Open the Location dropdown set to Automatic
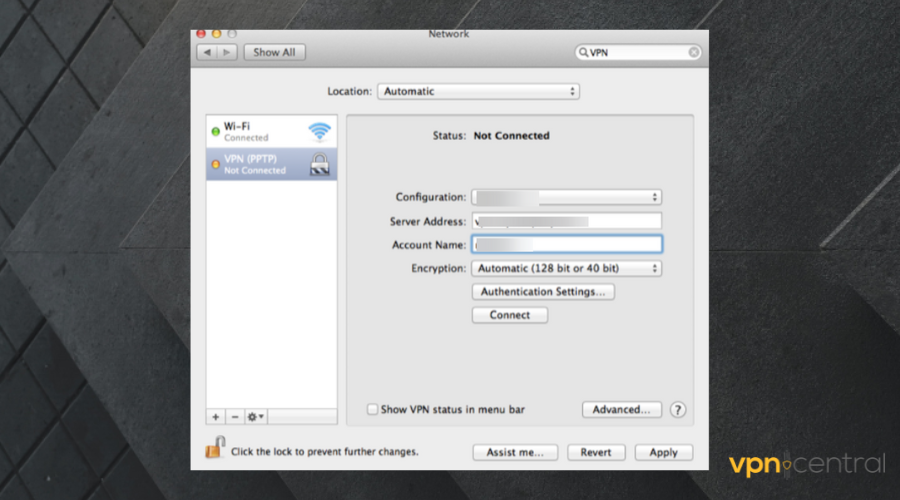900x500 pixels. (478, 91)
